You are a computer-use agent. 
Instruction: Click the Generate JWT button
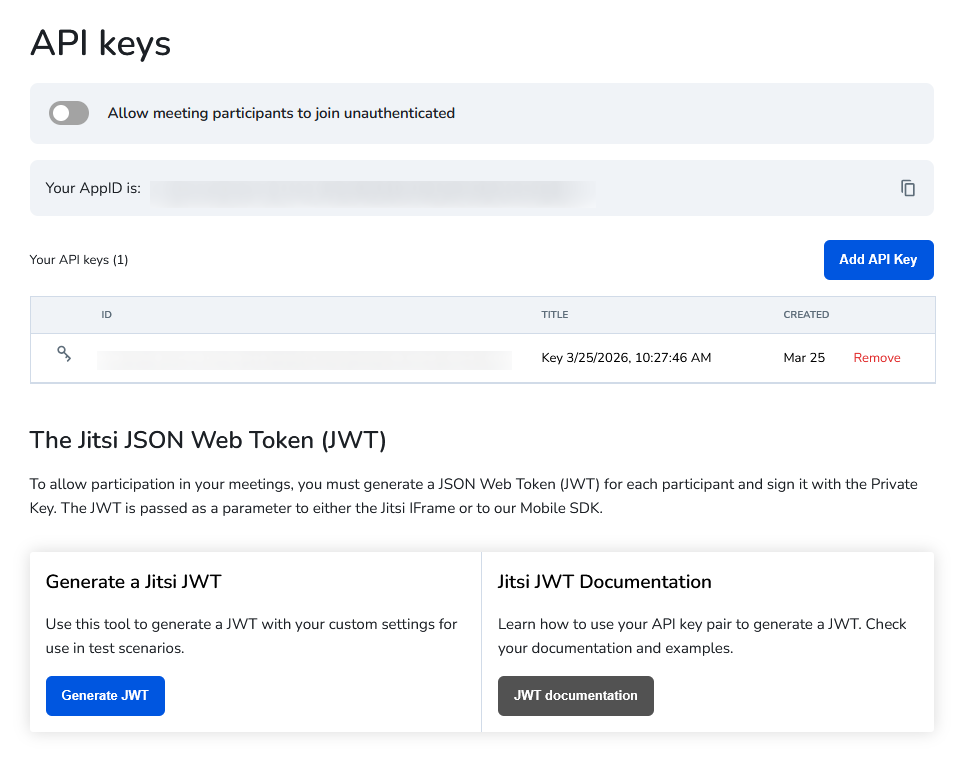pos(105,696)
